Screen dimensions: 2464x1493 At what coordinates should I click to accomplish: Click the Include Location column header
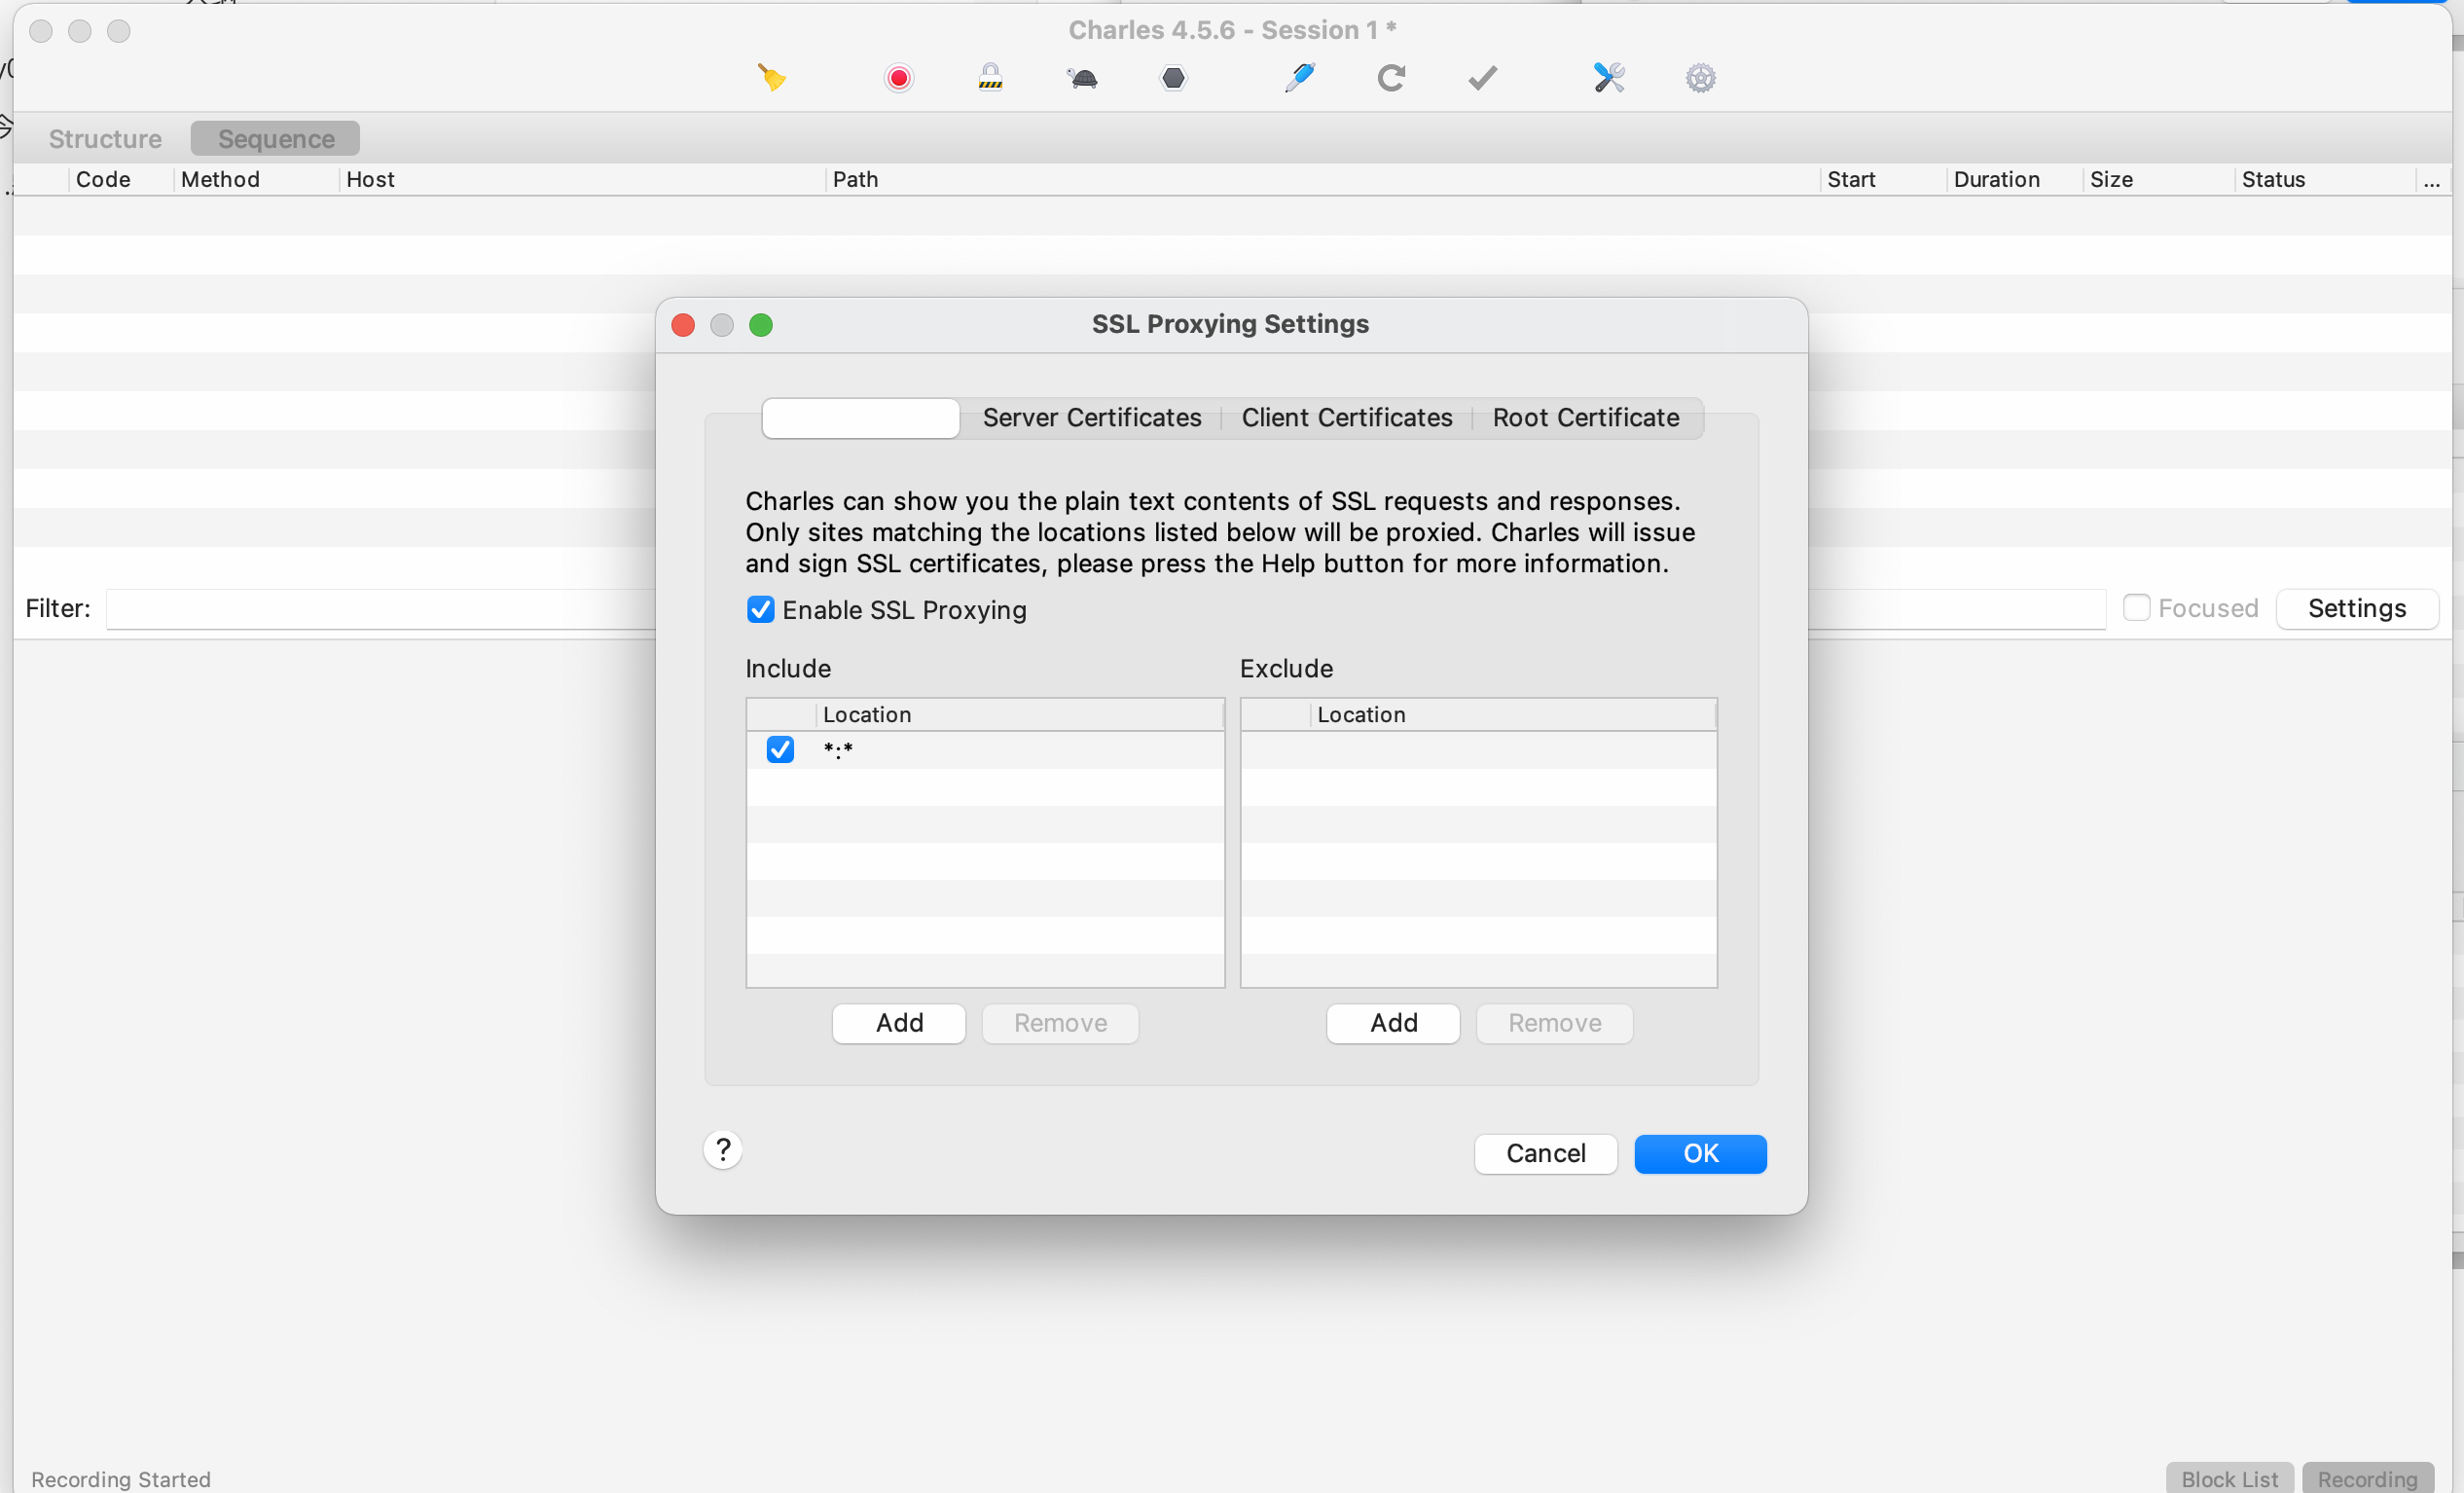[x=1018, y=714]
